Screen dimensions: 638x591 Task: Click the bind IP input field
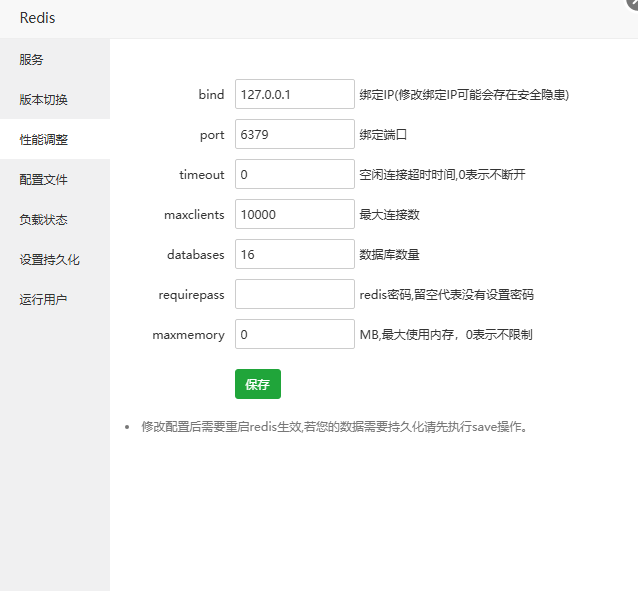pos(294,94)
